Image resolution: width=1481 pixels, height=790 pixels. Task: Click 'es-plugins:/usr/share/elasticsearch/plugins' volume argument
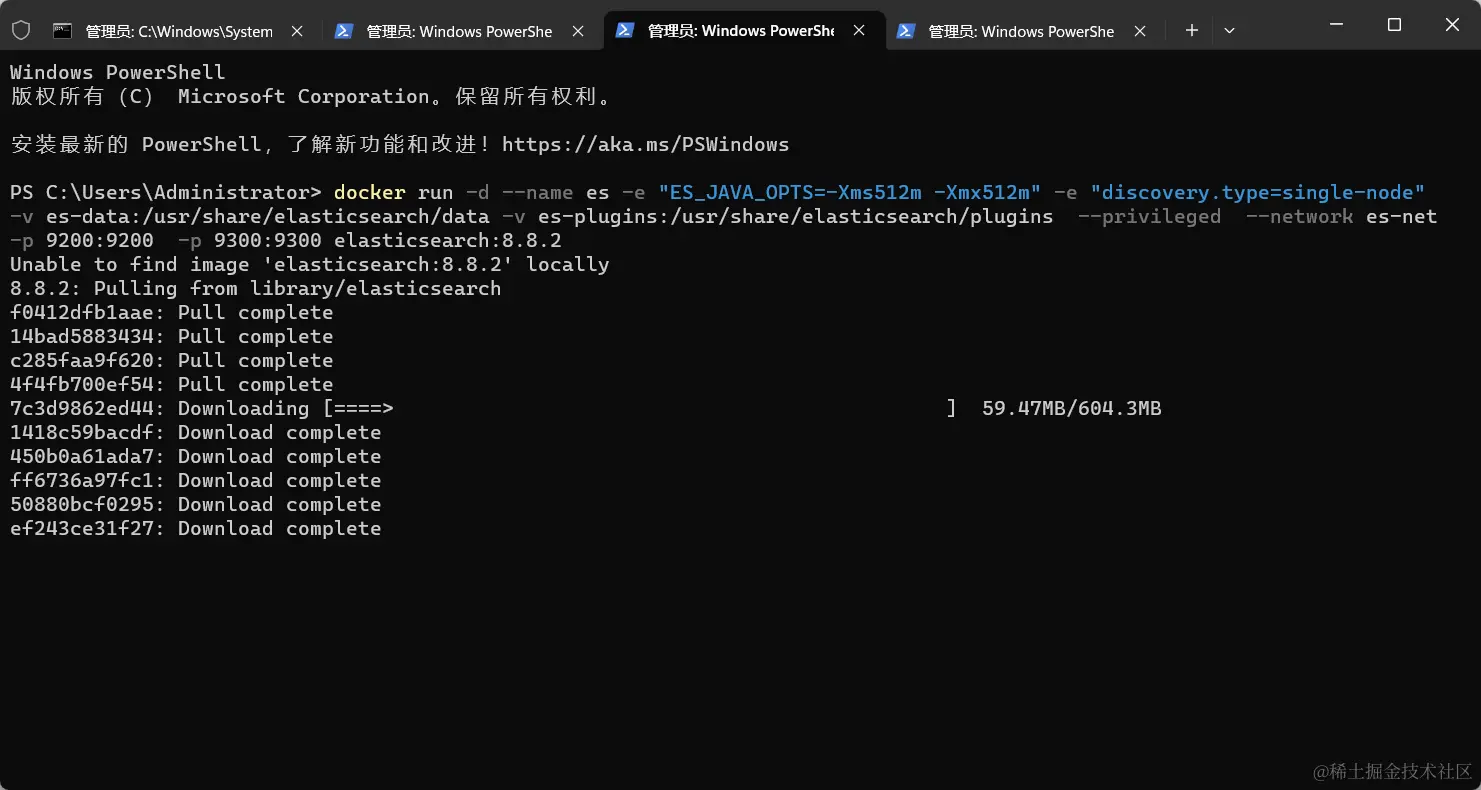click(x=796, y=216)
